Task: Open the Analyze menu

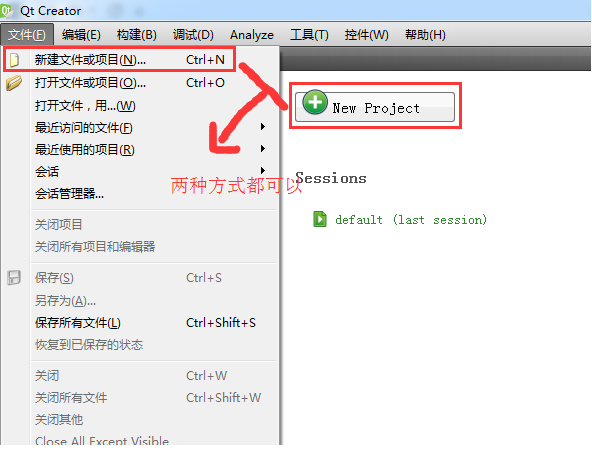Action: [x=252, y=35]
